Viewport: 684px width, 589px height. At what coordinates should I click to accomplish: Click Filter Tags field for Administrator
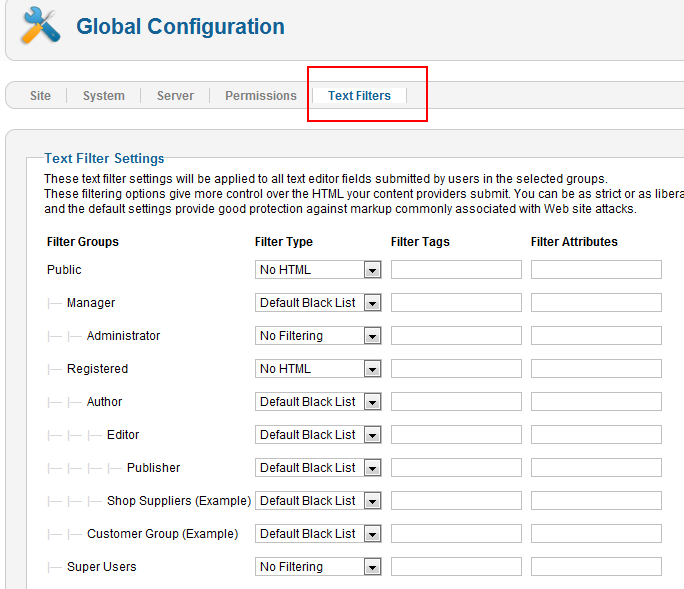tap(456, 336)
